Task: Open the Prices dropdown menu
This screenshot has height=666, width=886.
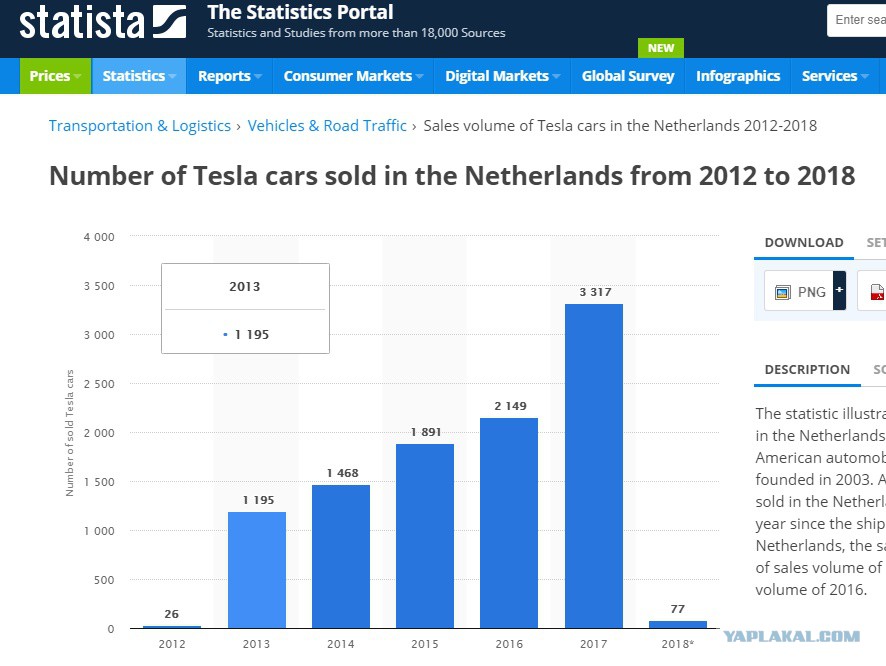Action: pos(55,76)
